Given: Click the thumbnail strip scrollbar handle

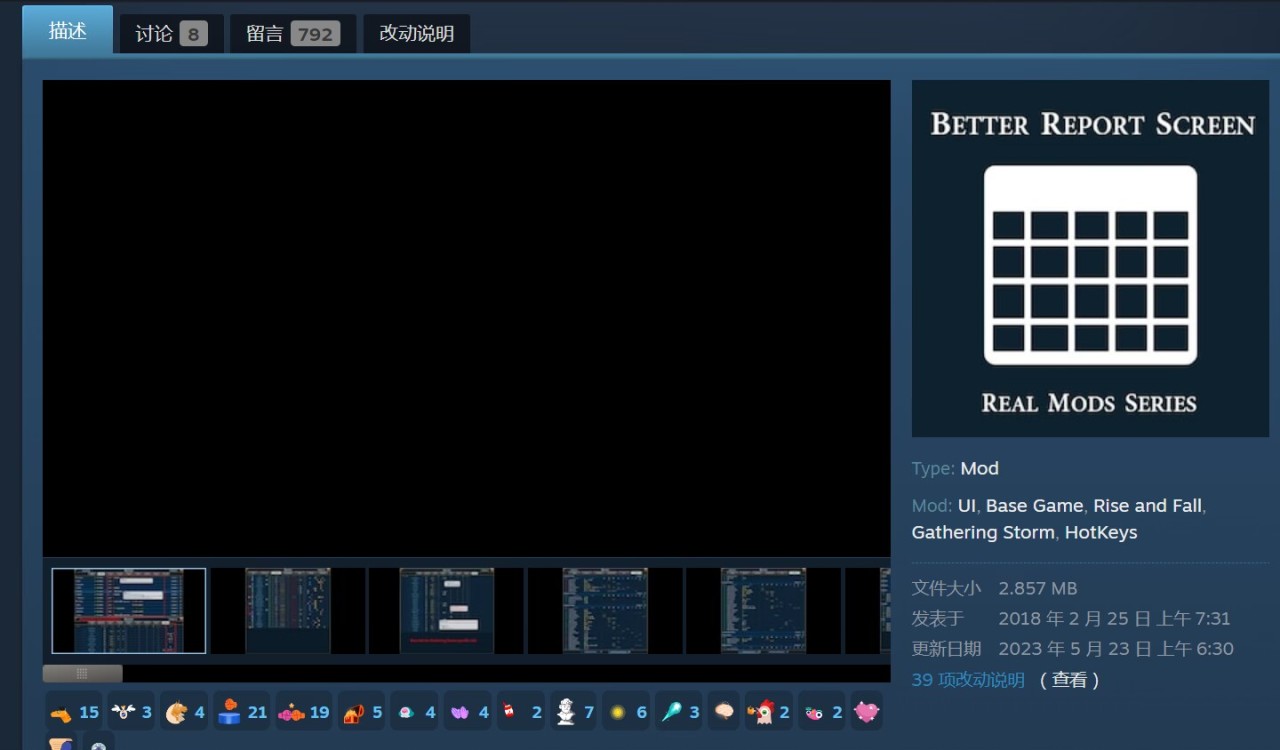Looking at the screenshot, I should tap(82, 674).
